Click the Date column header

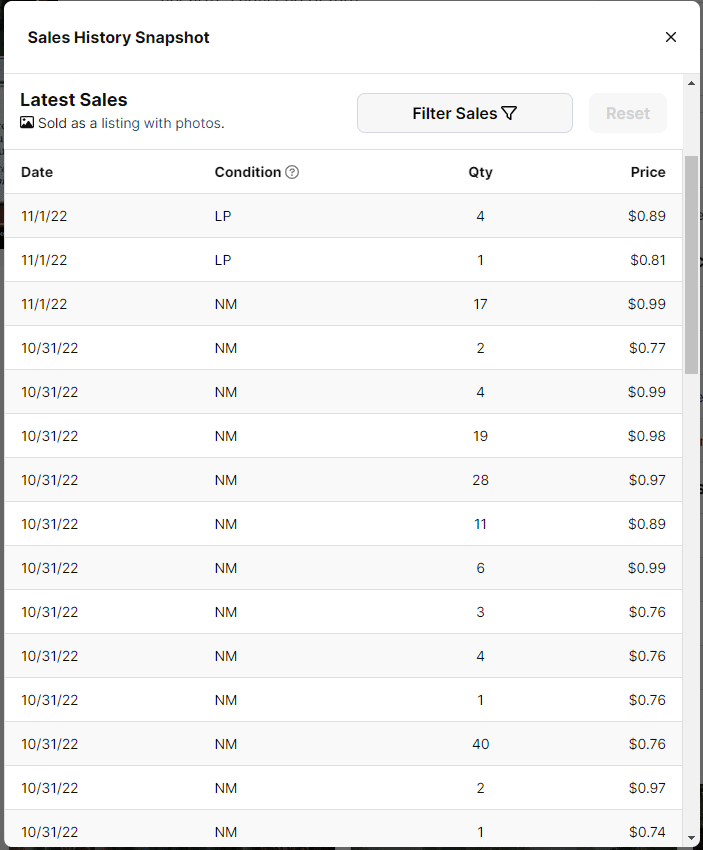pyautogui.click(x=37, y=172)
